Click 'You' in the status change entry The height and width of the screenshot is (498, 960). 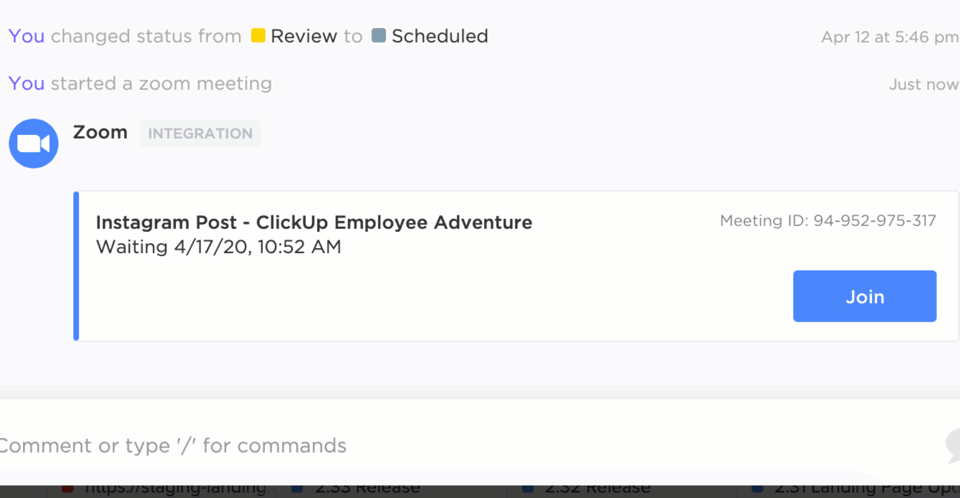(26, 36)
